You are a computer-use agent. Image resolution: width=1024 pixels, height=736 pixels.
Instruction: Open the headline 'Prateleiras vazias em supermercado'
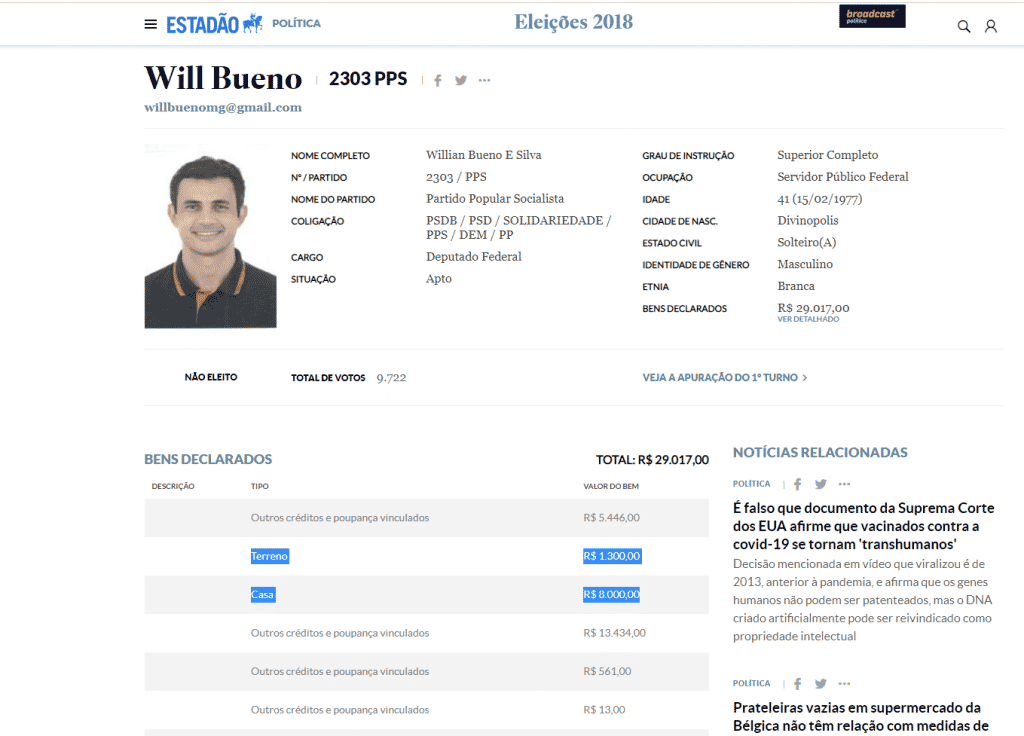pyautogui.click(x=861, y=716)
